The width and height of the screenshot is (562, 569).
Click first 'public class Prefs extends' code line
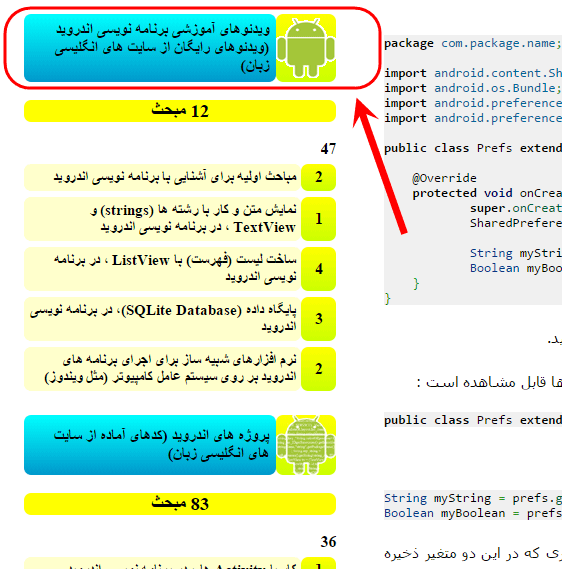pyautogui.click(x=473, y=148)
